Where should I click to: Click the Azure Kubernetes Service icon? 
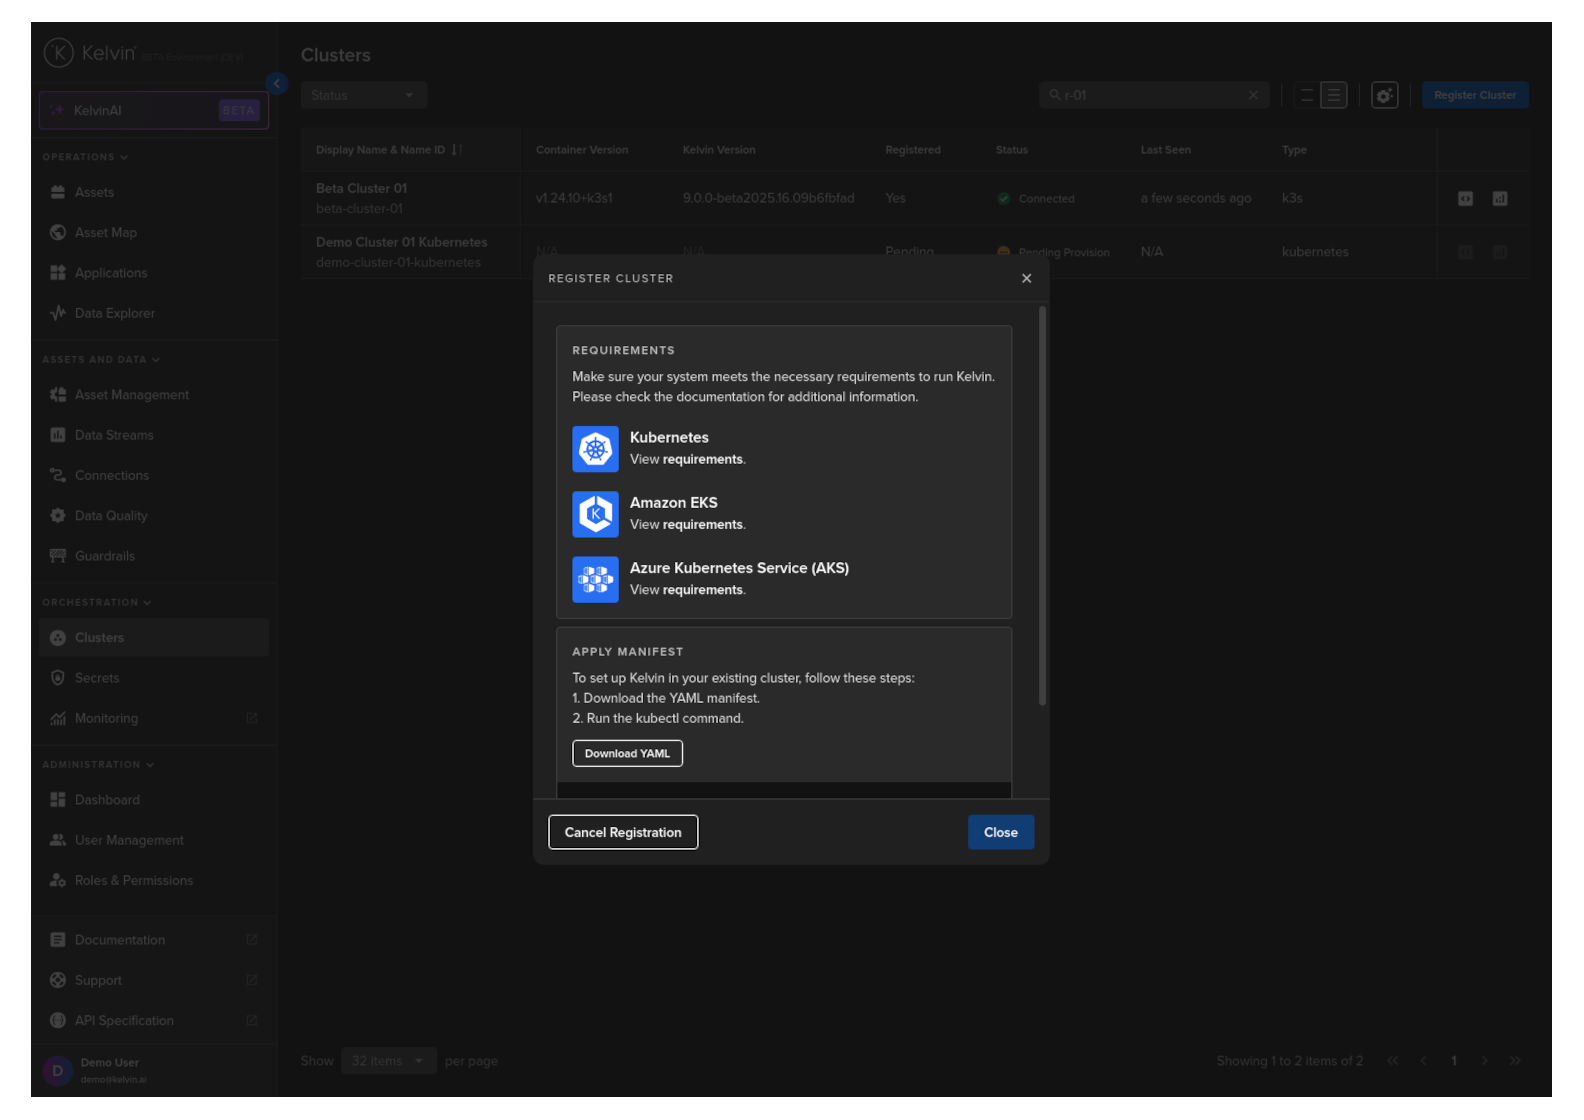tap(595, 580)
